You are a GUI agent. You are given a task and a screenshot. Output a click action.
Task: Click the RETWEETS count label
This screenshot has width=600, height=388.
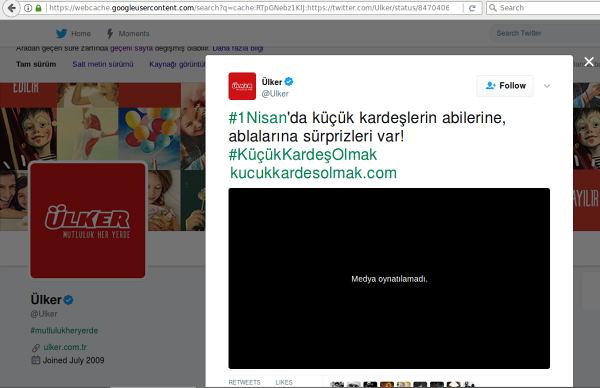(x=245, y=382)
